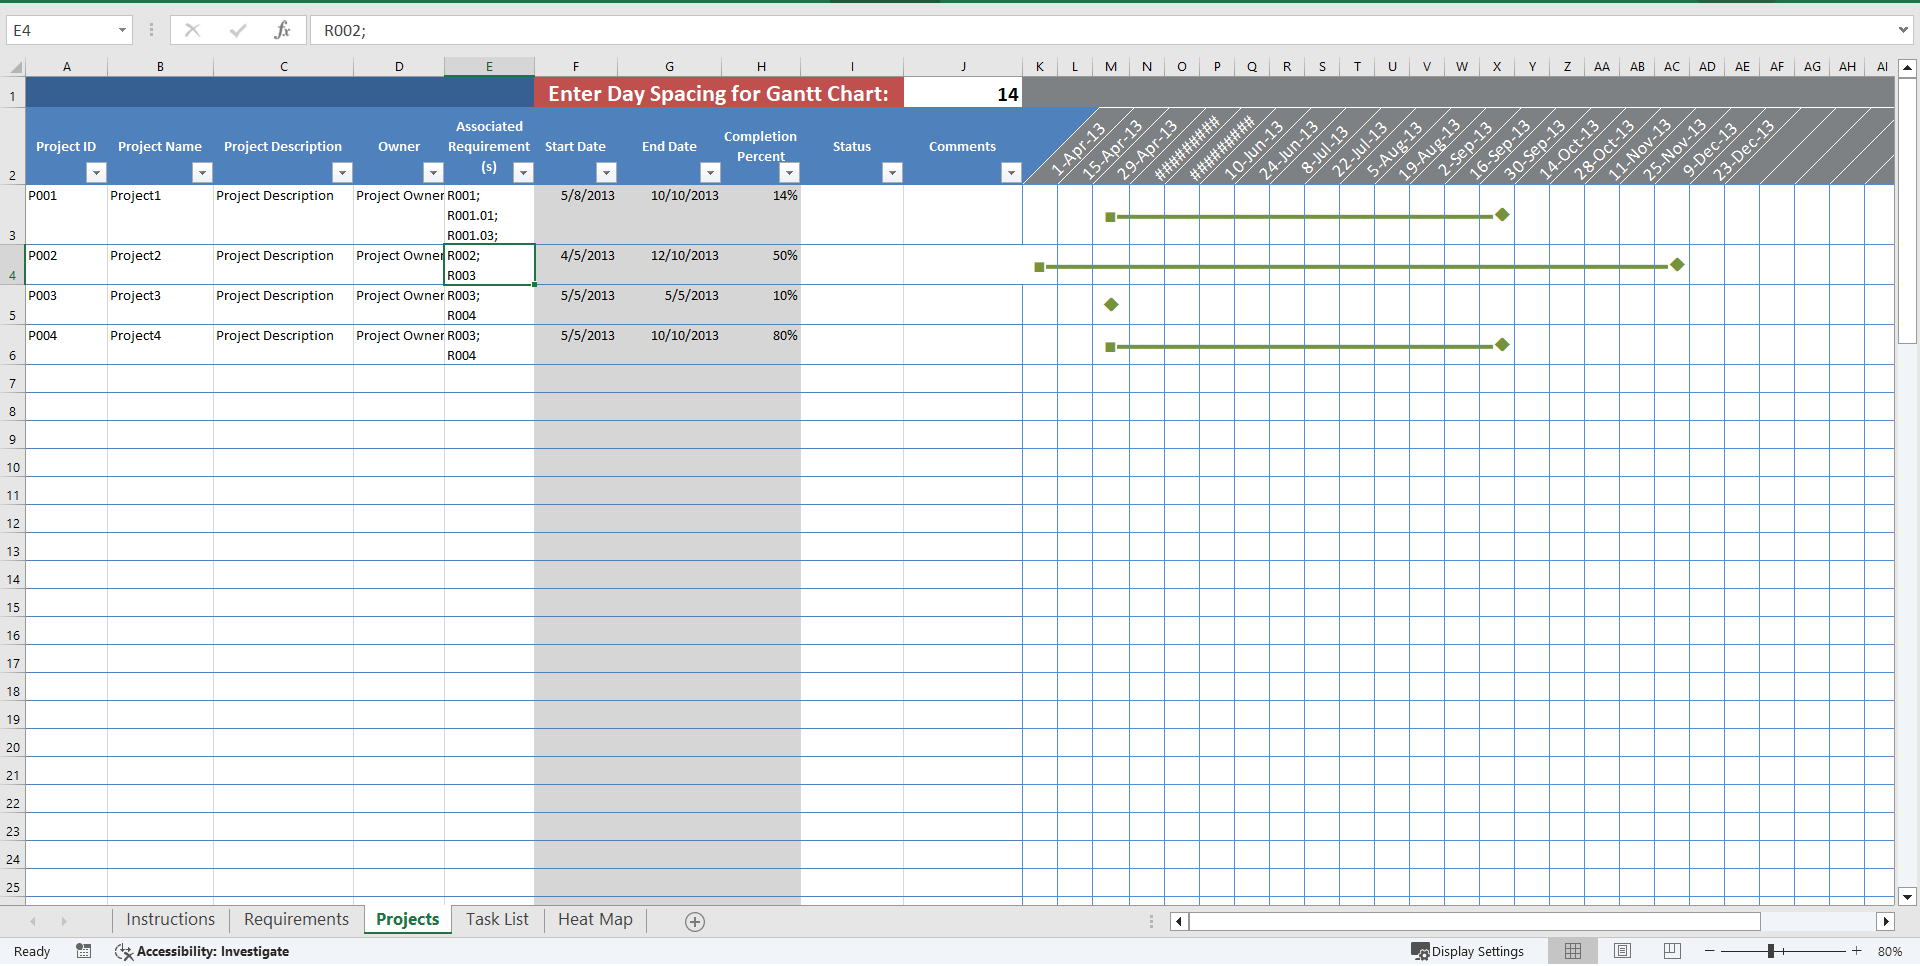Switch to the Task List sheet tab
Screen dimensions: 1920x966
[x=497, y=919]
